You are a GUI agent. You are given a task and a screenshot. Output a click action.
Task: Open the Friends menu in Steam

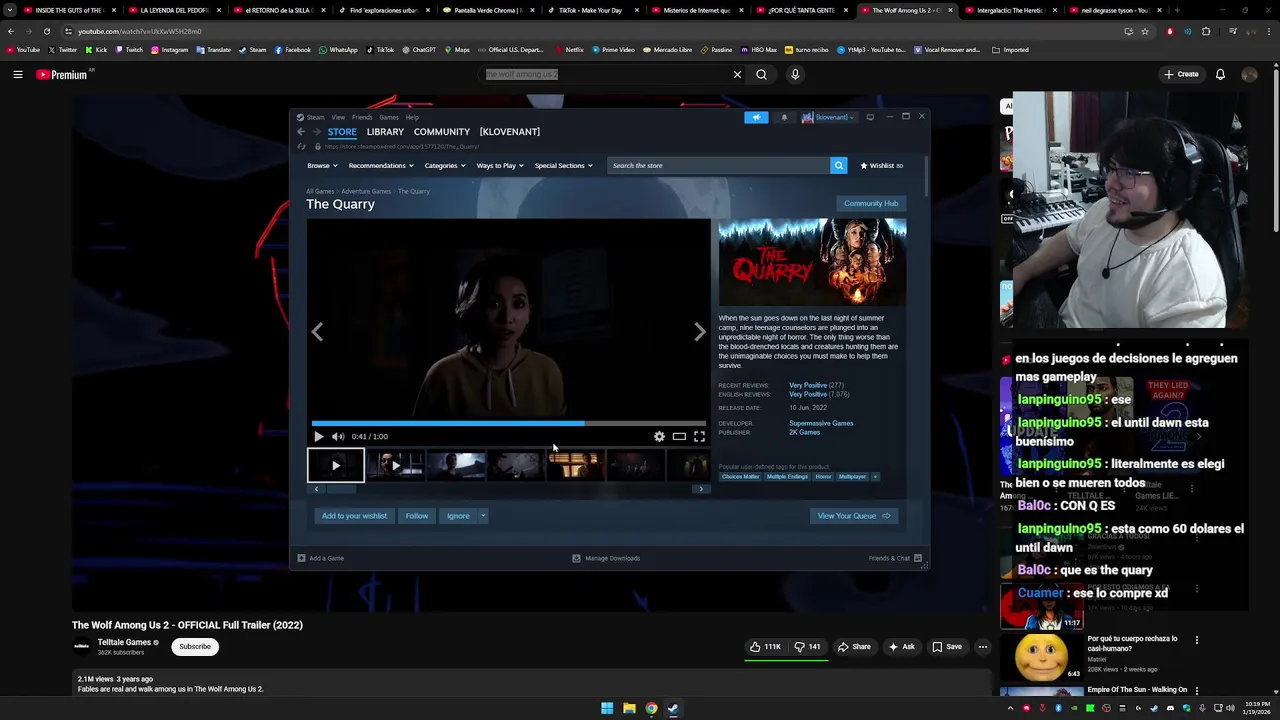362,117
